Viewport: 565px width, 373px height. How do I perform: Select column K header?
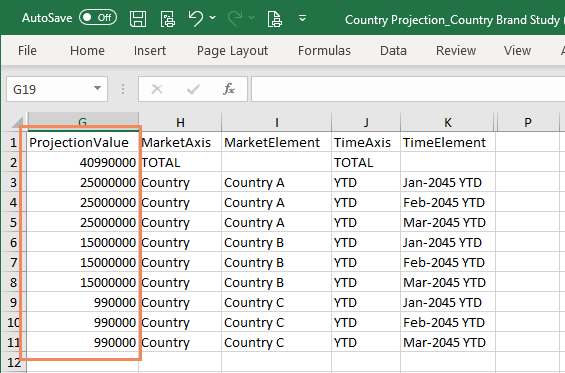(x=448, y=122)
